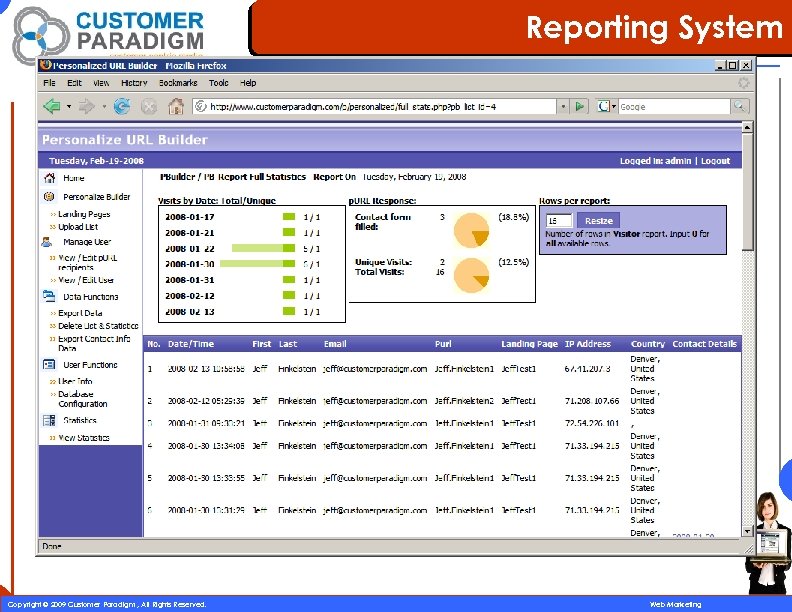The image size is (792, 612).
Task: Click the Google search box
Action: (x=674, y=107)
